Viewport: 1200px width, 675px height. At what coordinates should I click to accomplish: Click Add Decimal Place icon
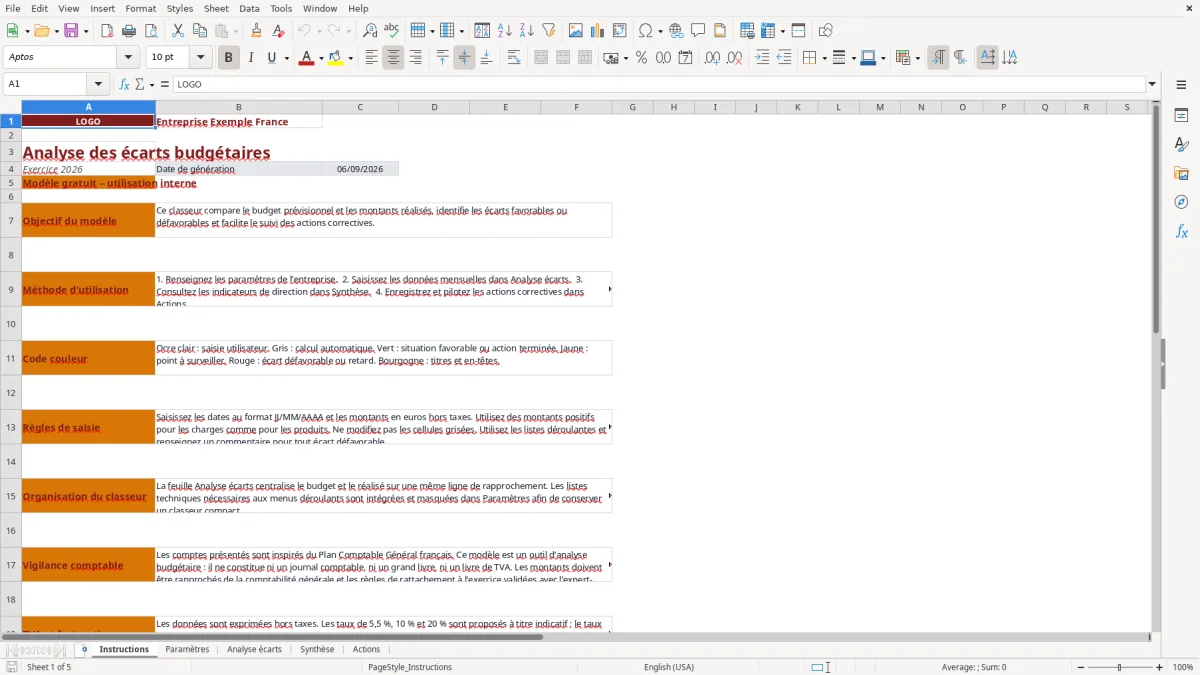click(x=713, y=58)
